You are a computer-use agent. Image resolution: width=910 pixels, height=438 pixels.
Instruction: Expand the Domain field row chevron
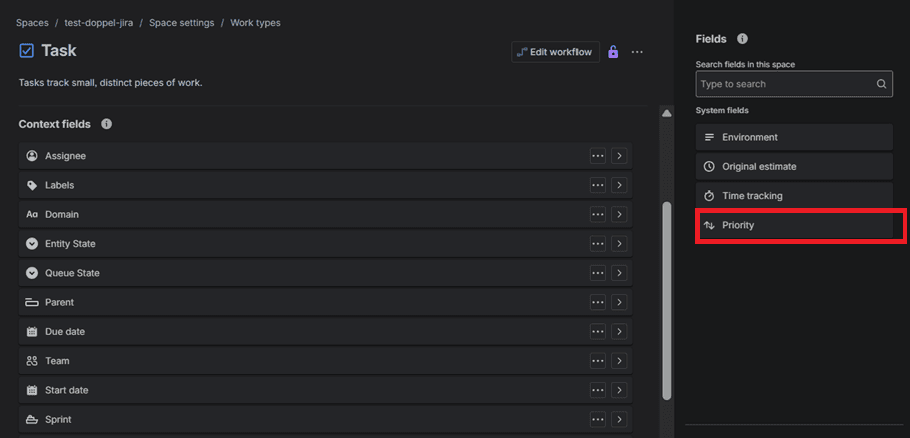pos(619,214)
